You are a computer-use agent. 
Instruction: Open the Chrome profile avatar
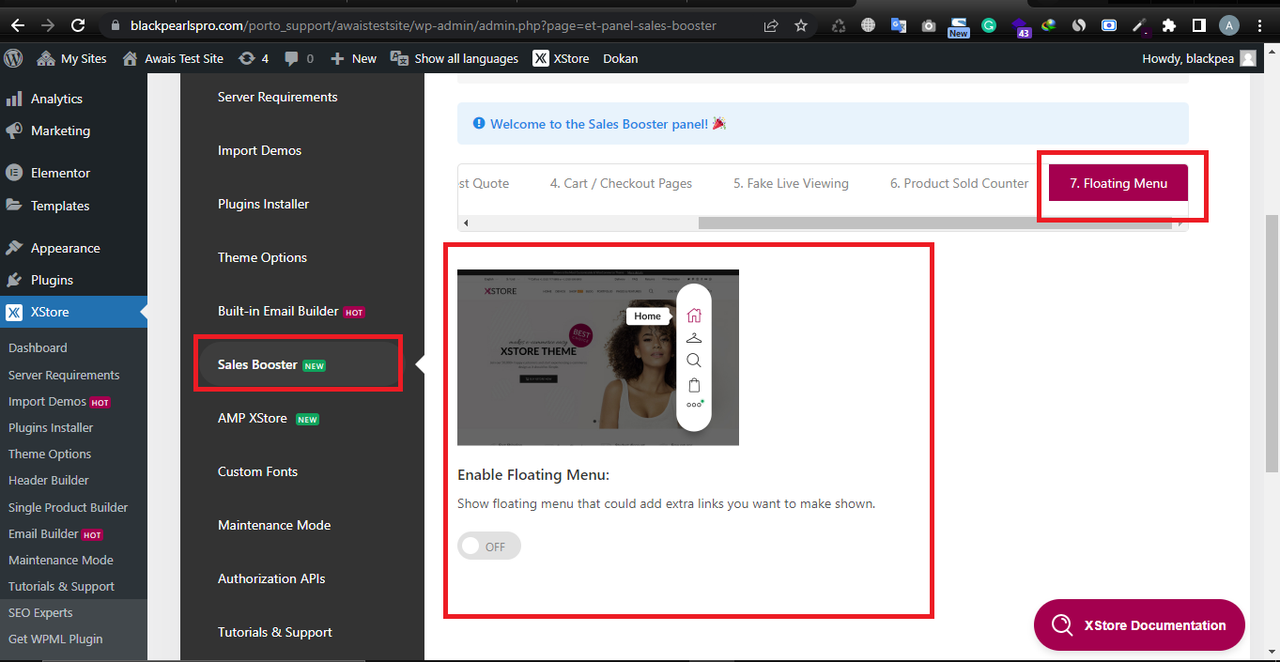(x=1229, y=26)
